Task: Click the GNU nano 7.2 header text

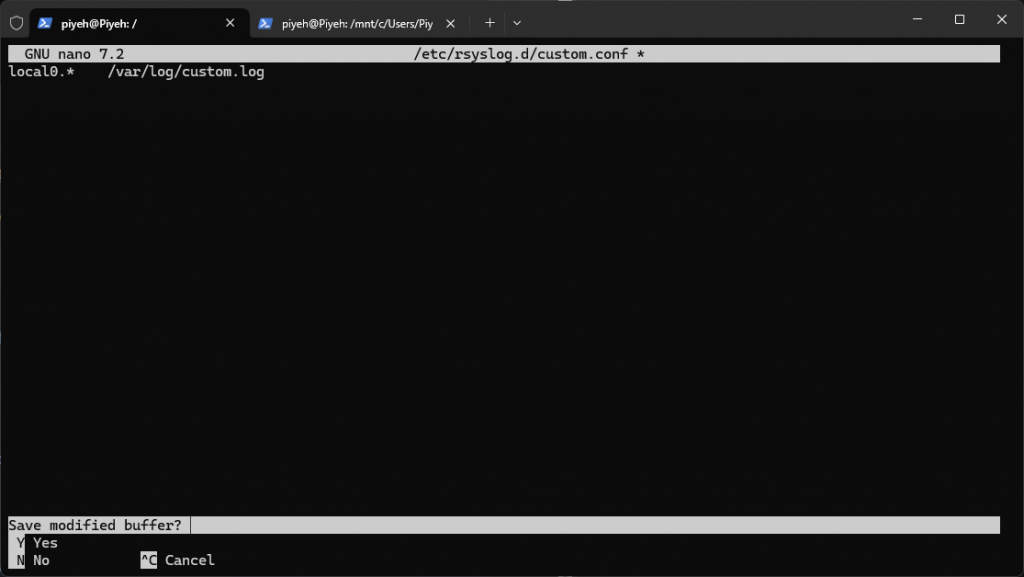Action: 74,54
